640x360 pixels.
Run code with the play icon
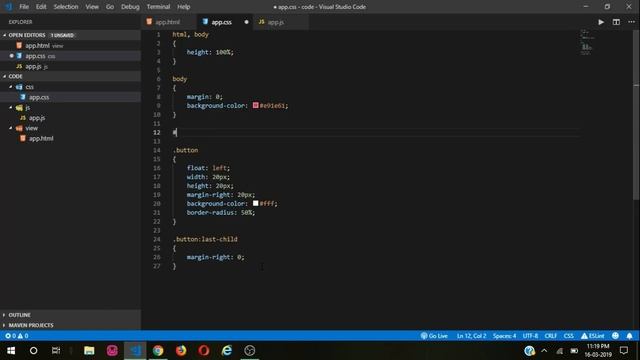pos(601,22)
